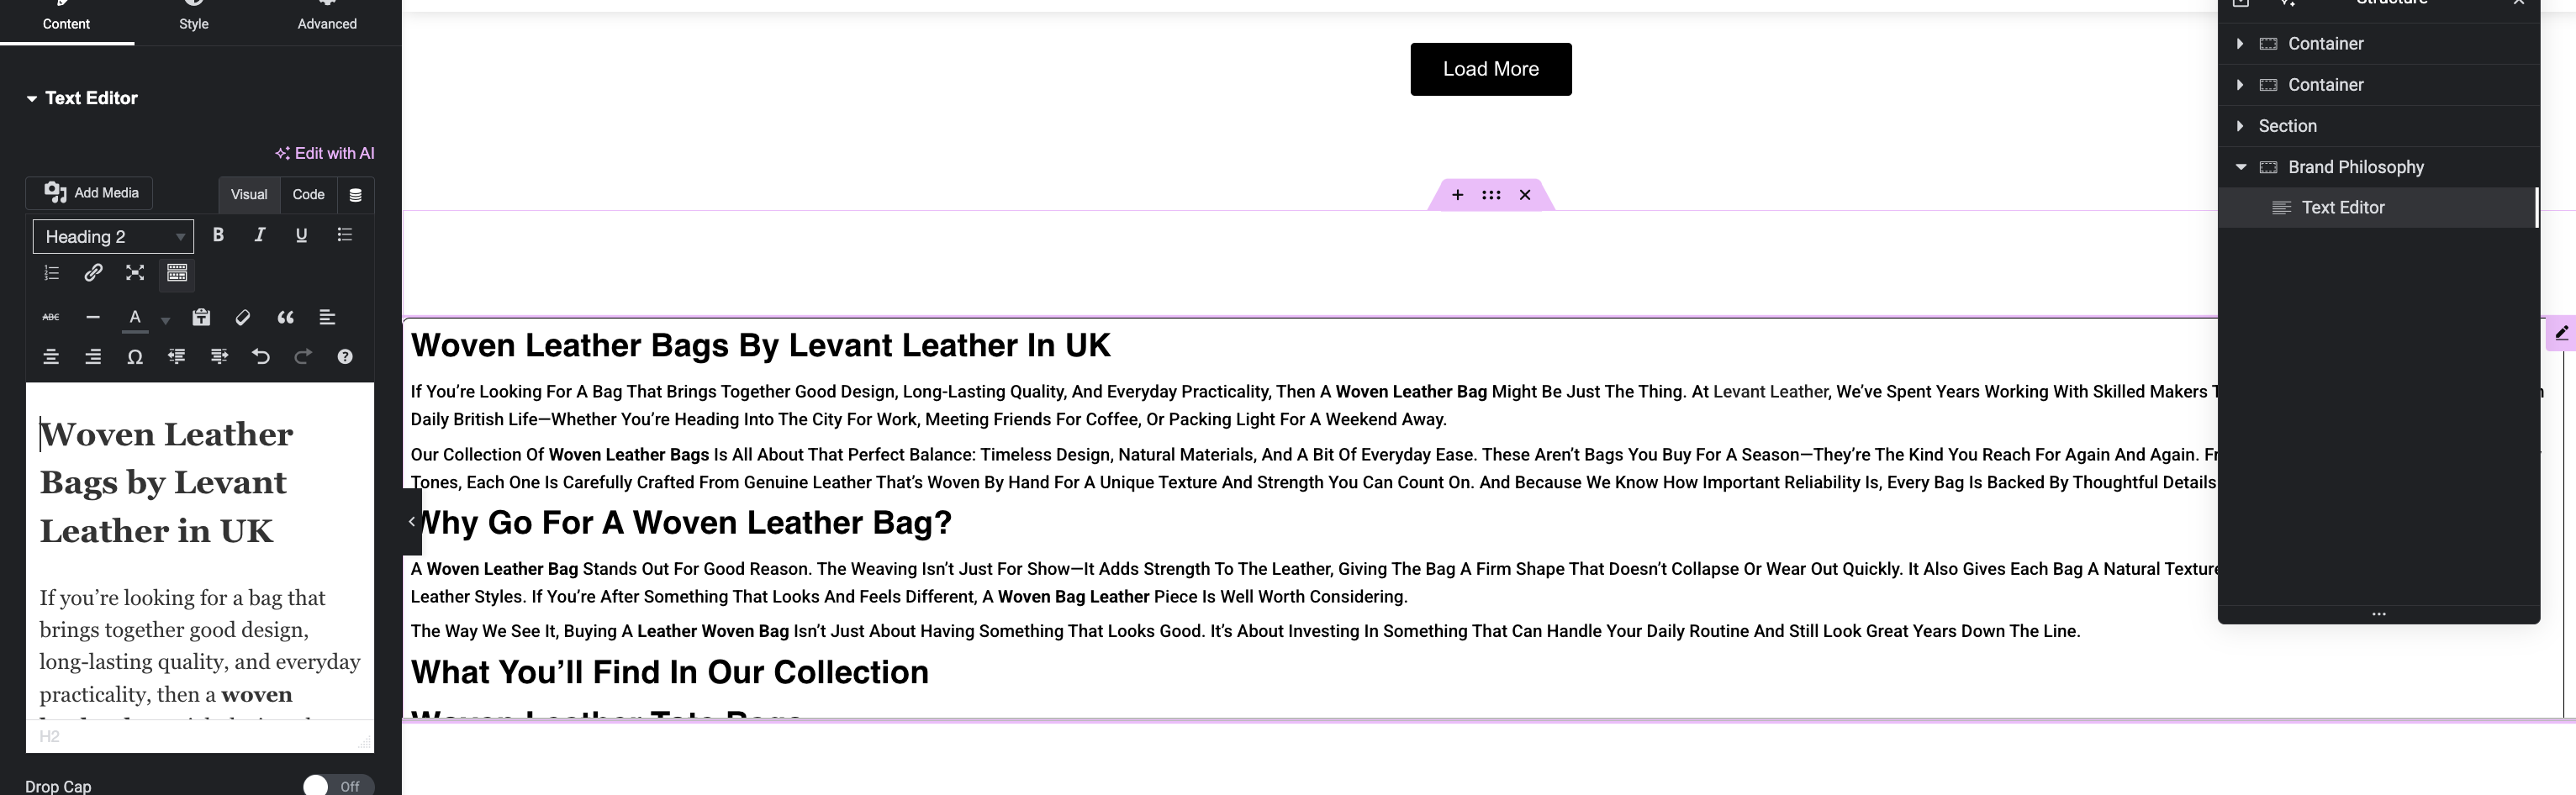The image size is (2576, 795).
Task: Toggle strikethrough formatting
Action: pyautogui.click(x=51, y=318)
